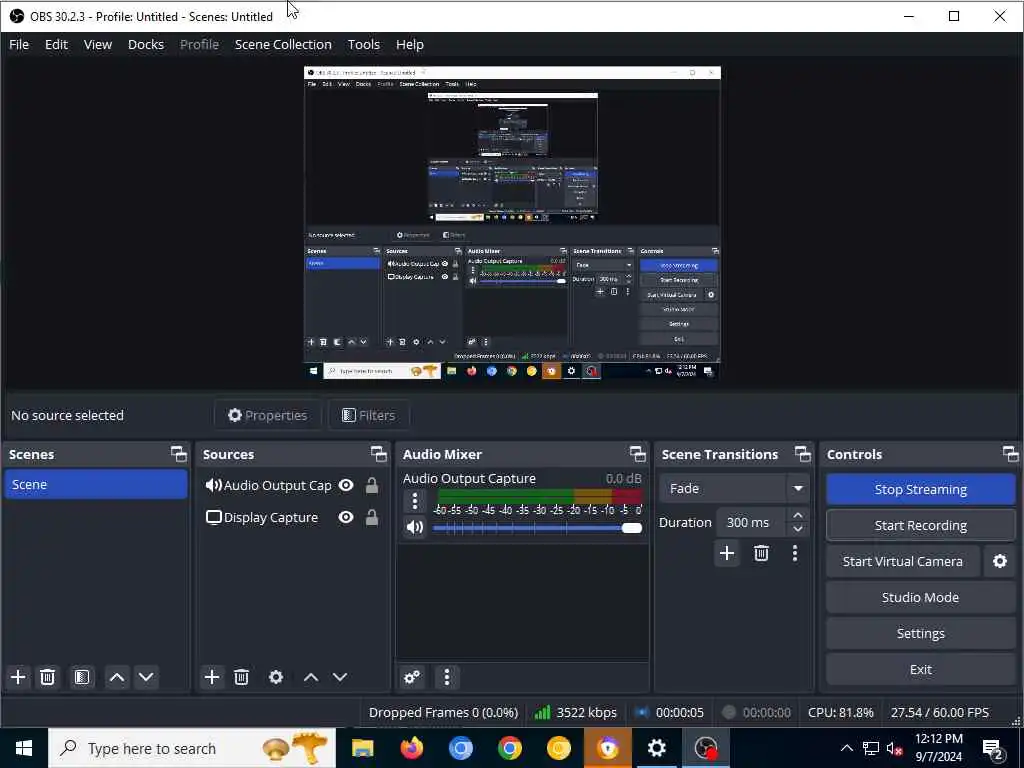Open Windows Settings gear on the taskbar
1024x768 pixels.
point(656,748)
